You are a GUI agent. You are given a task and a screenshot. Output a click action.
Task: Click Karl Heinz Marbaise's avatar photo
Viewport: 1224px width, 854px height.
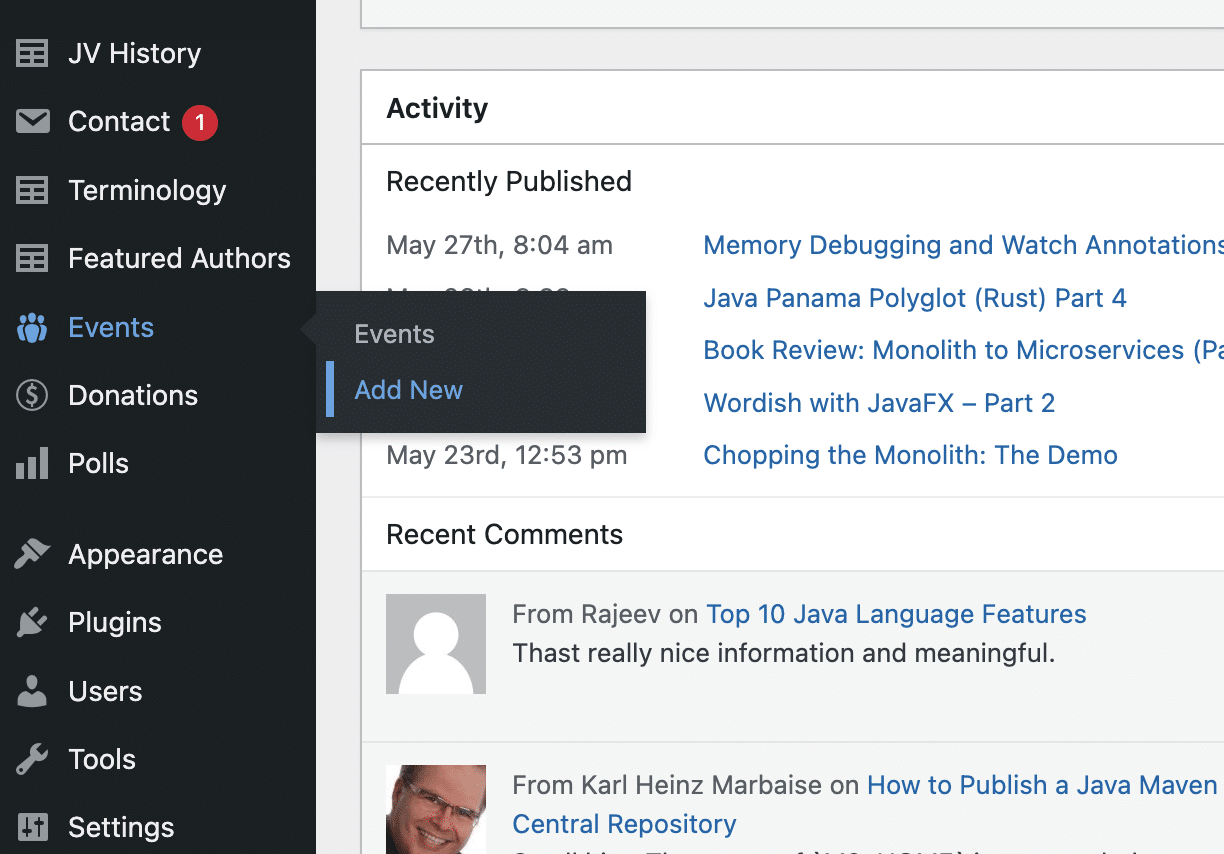click(x=435, y=809)
